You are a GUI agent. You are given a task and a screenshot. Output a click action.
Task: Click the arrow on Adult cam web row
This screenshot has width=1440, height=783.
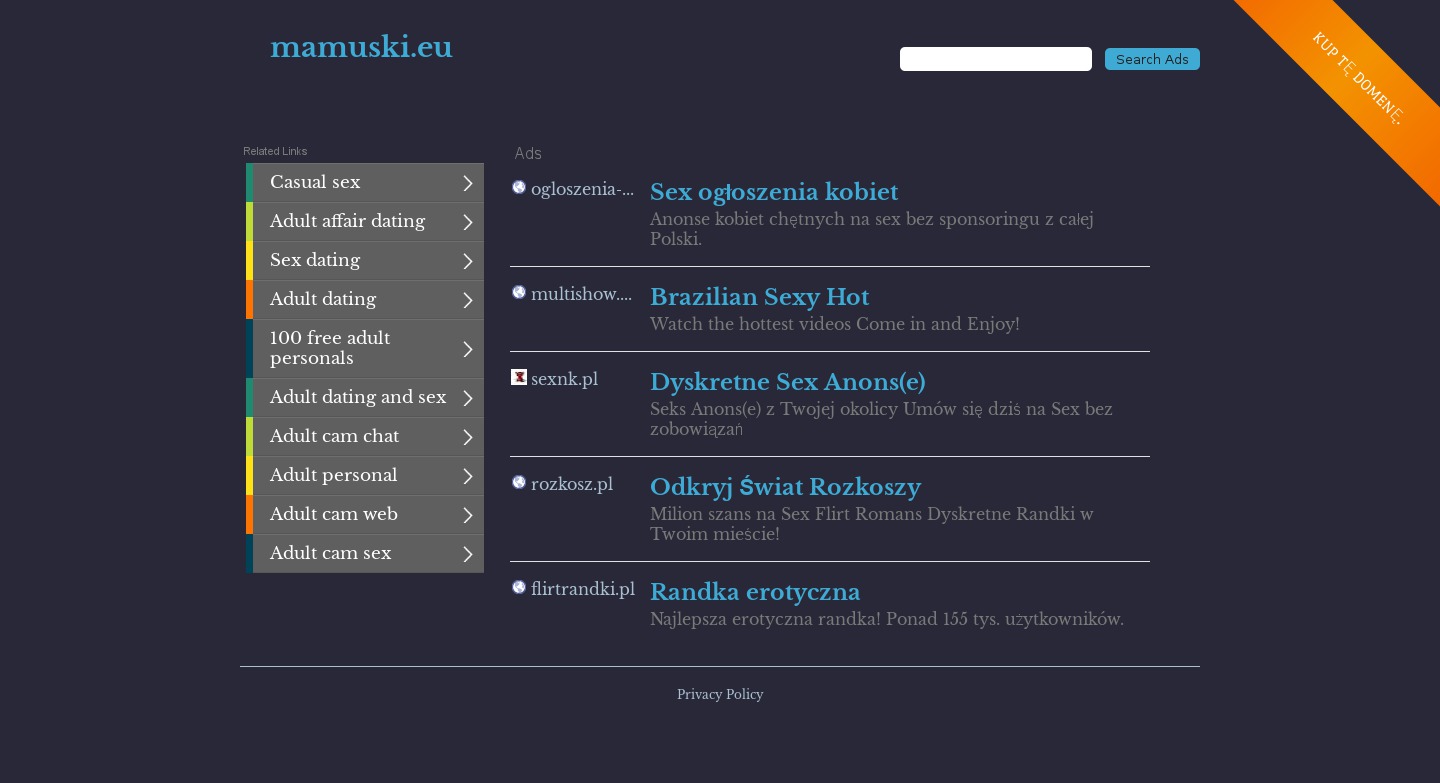coord(467,515)
